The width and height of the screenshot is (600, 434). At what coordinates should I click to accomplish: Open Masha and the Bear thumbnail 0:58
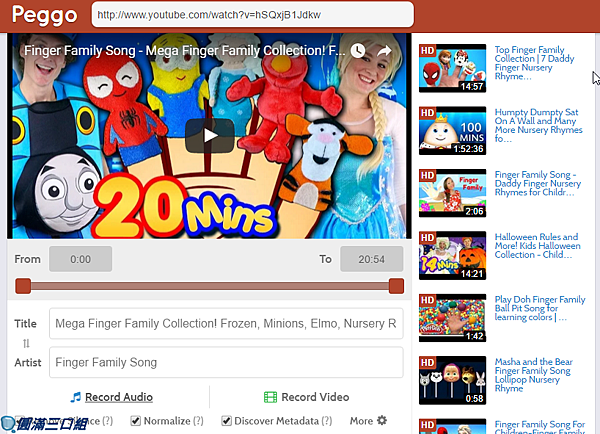point(452,380)
